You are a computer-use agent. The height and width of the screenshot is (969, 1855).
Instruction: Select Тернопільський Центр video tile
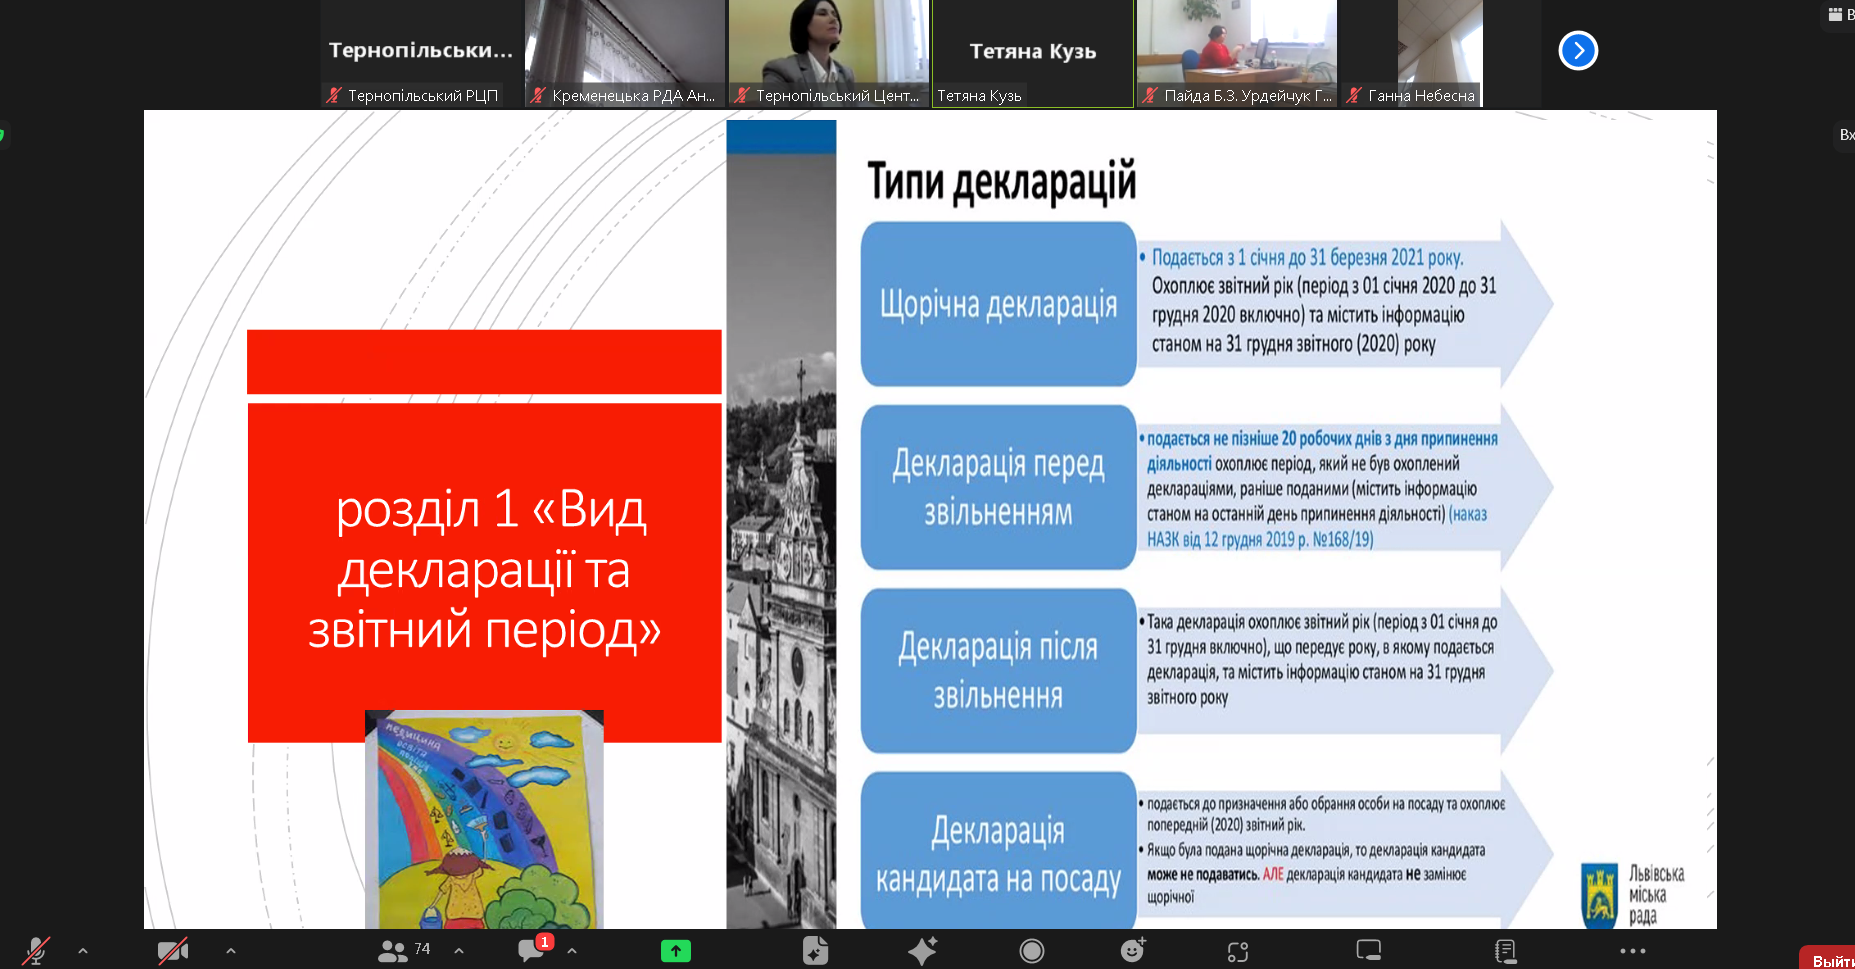coord(829,53)
